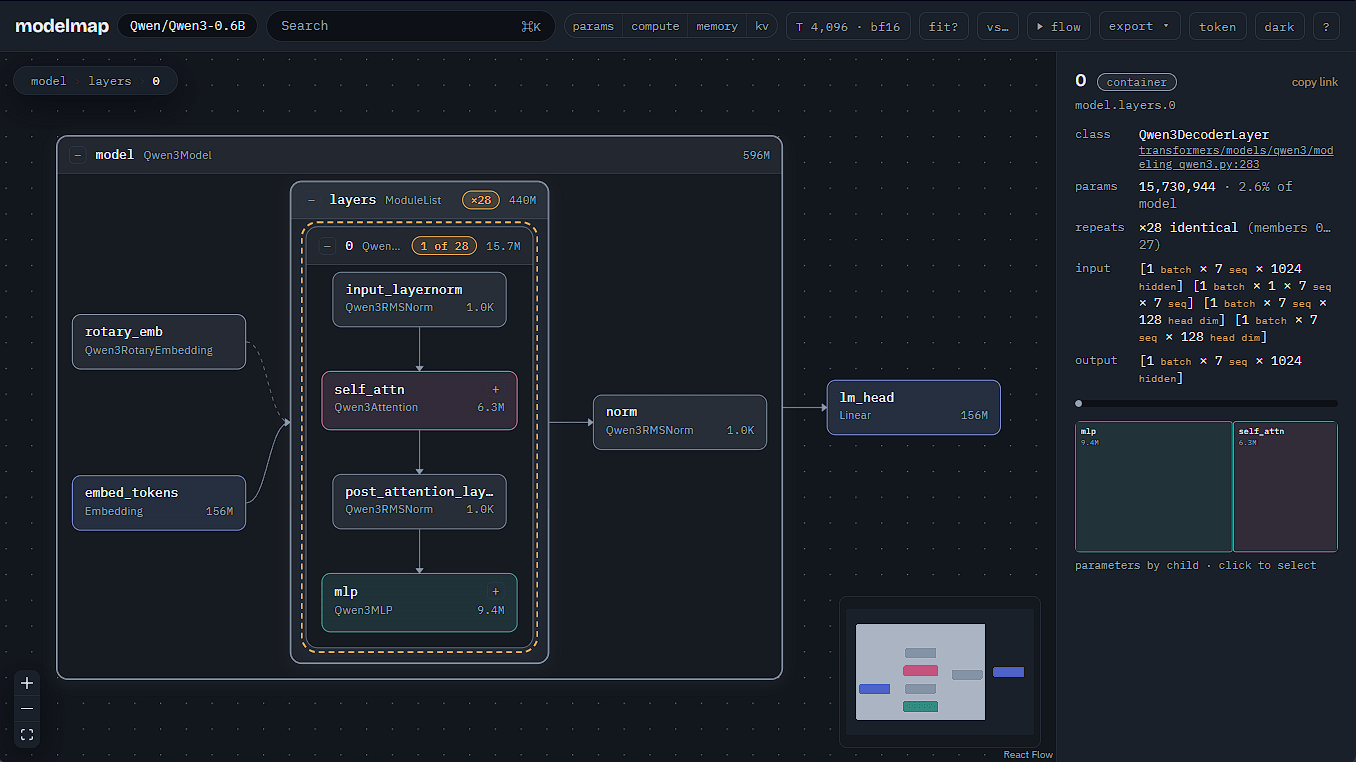Open the export dropdown menu
The image size is (1356, 762).
[1139, 26]
